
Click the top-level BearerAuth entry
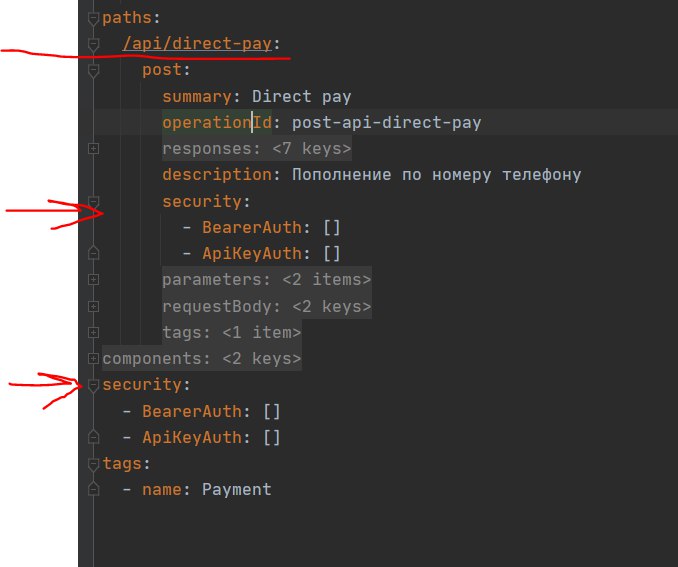coord(192,411)
